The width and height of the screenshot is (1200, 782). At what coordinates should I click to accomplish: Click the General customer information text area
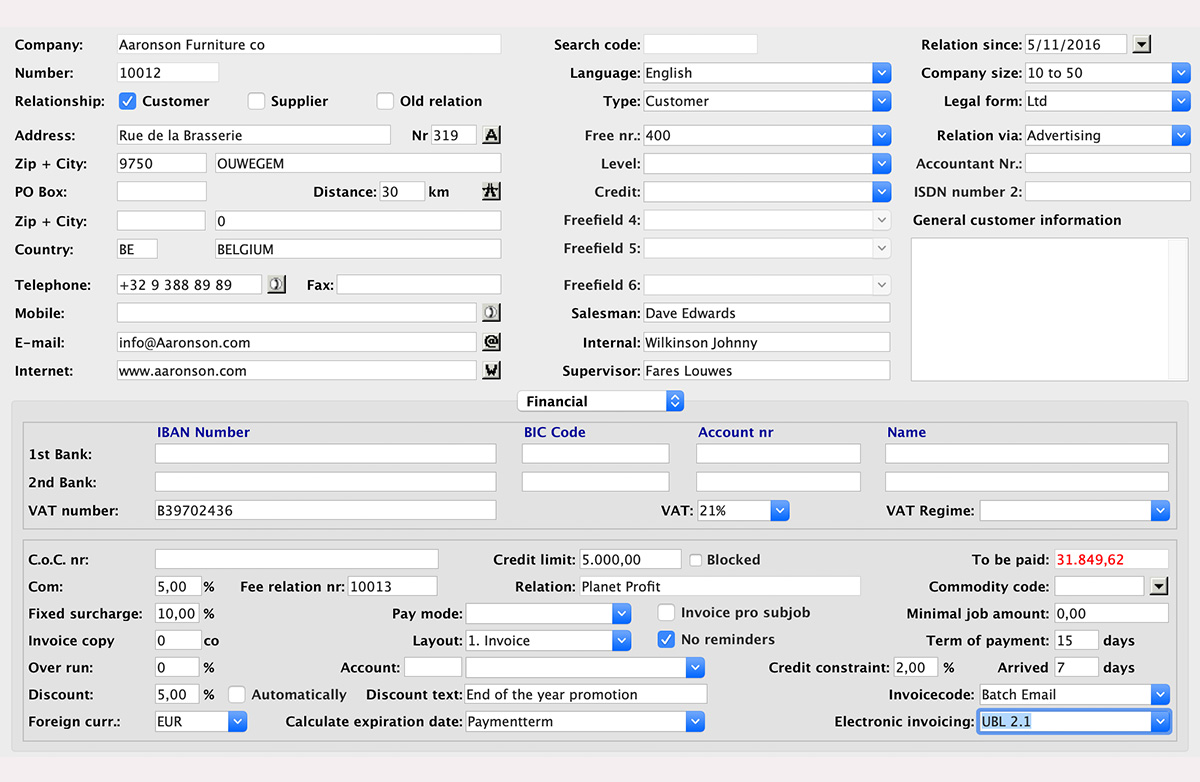click(x=1050, y=309)
